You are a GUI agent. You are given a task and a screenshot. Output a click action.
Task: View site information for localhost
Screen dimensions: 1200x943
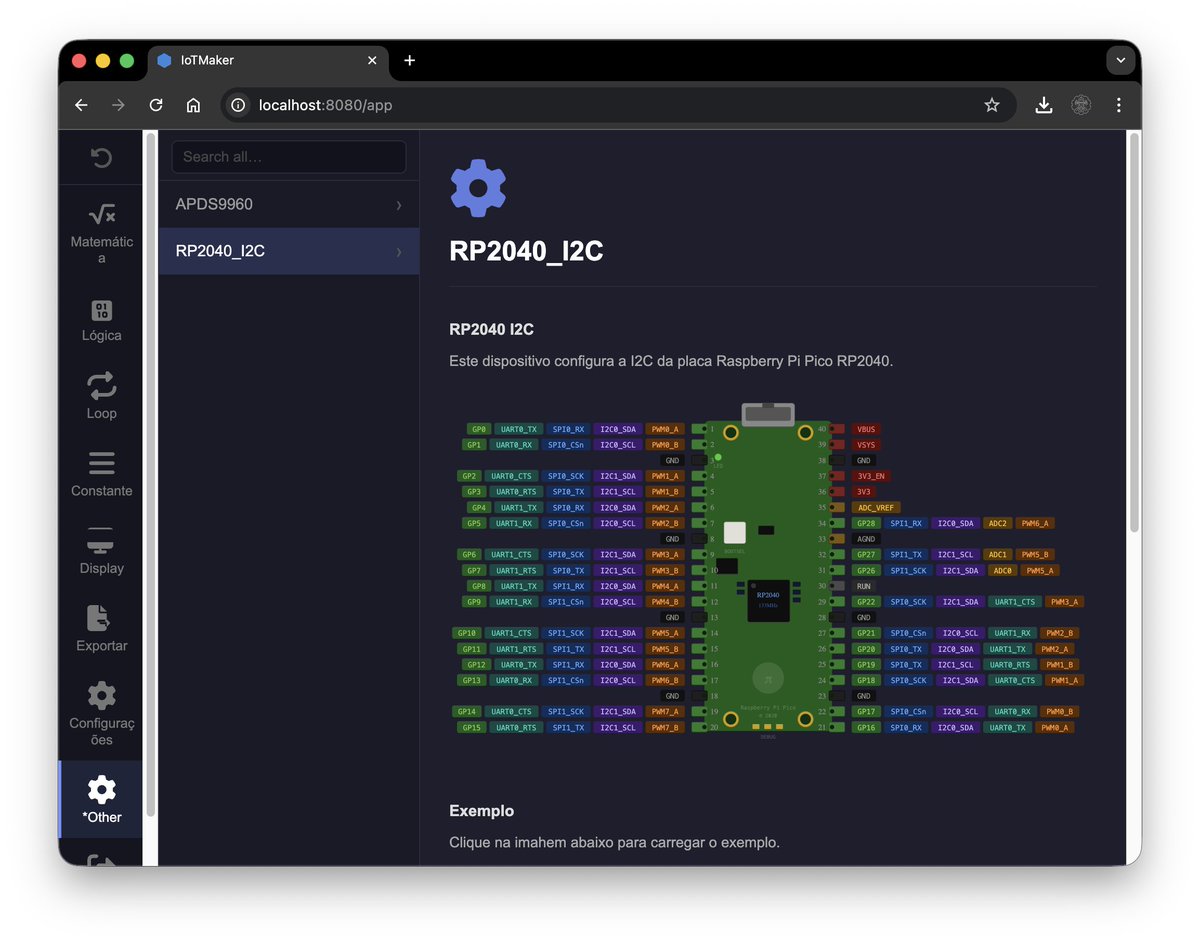click(237, 105)
